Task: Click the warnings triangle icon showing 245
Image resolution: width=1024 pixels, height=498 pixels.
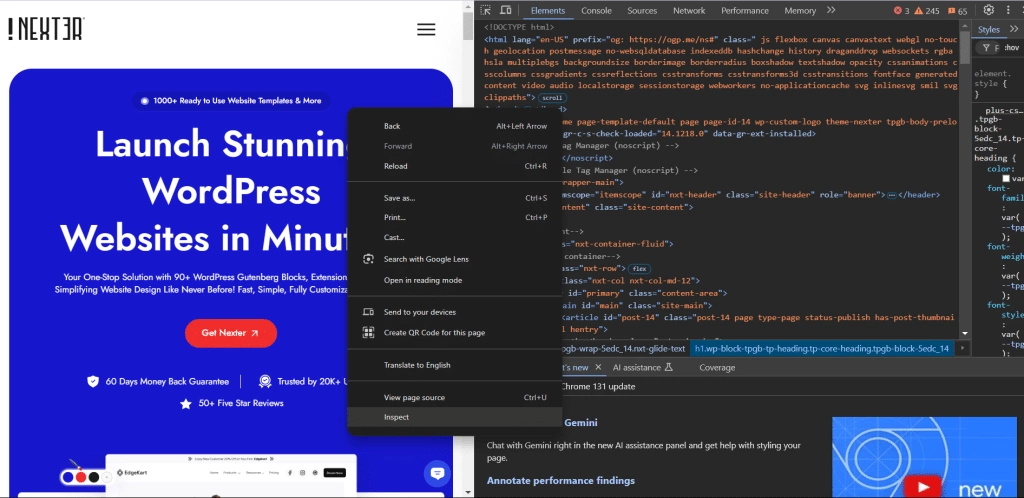Action: [926, 11]
